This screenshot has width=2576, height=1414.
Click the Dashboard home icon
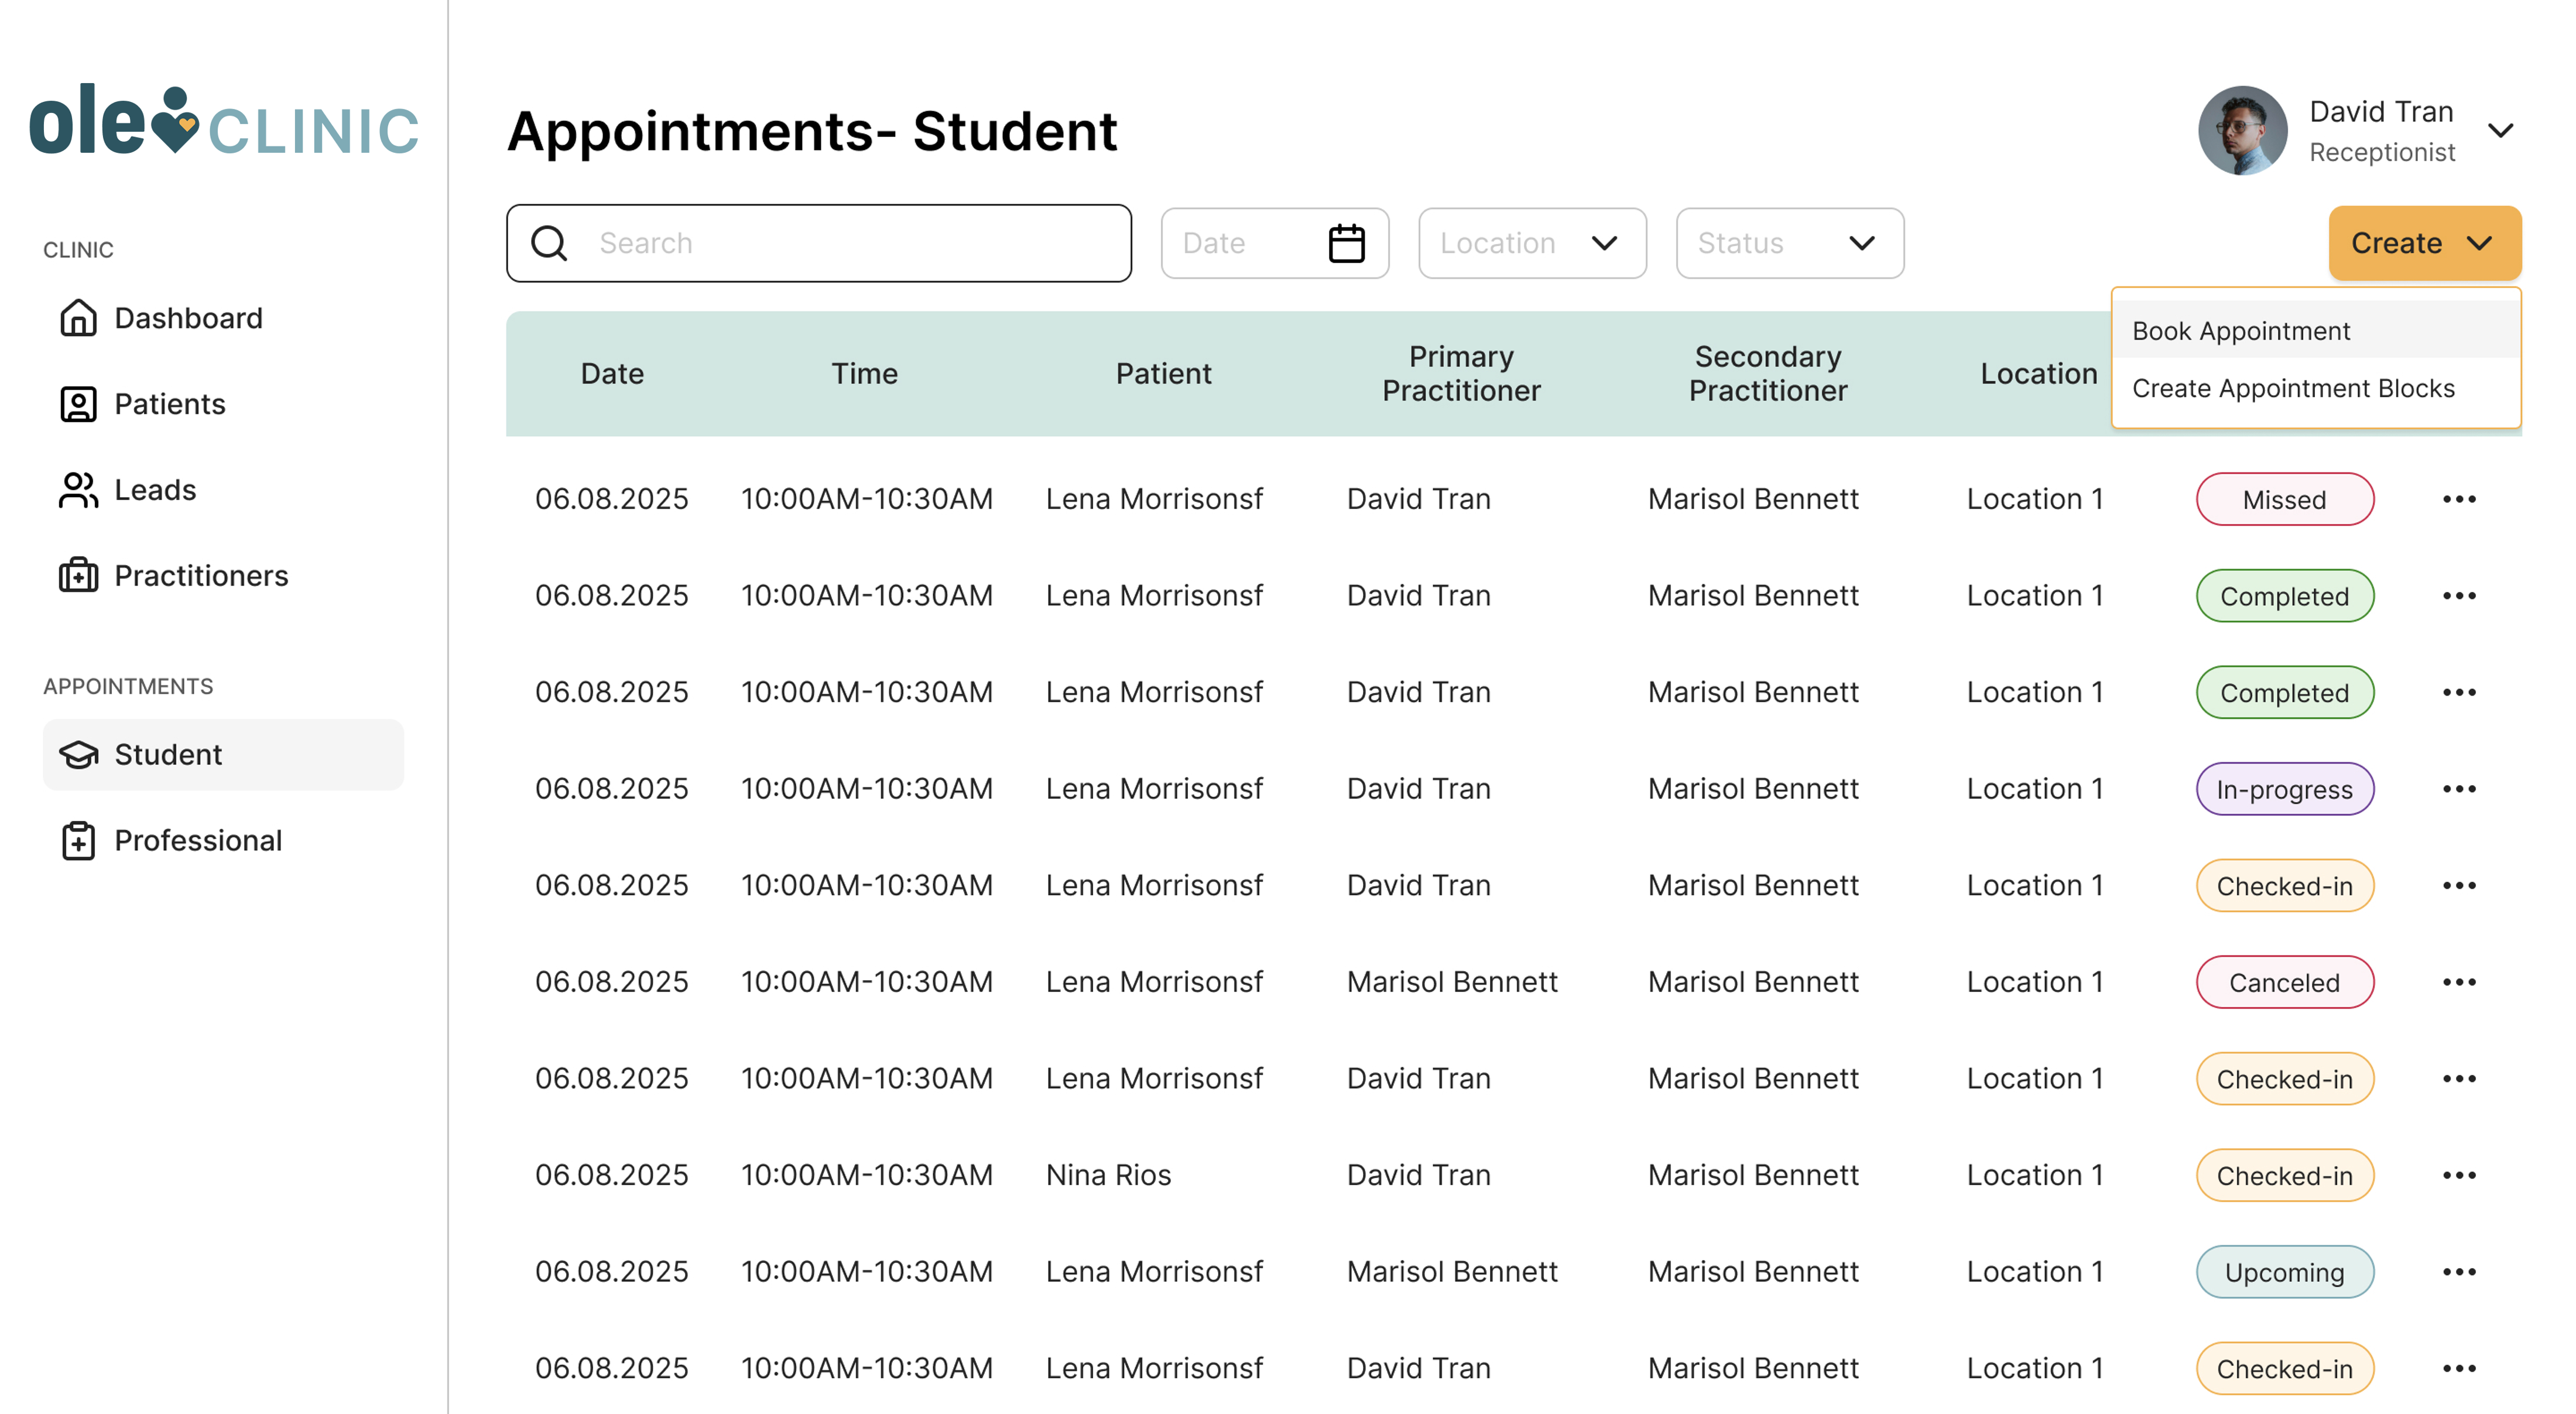point(78,318)
